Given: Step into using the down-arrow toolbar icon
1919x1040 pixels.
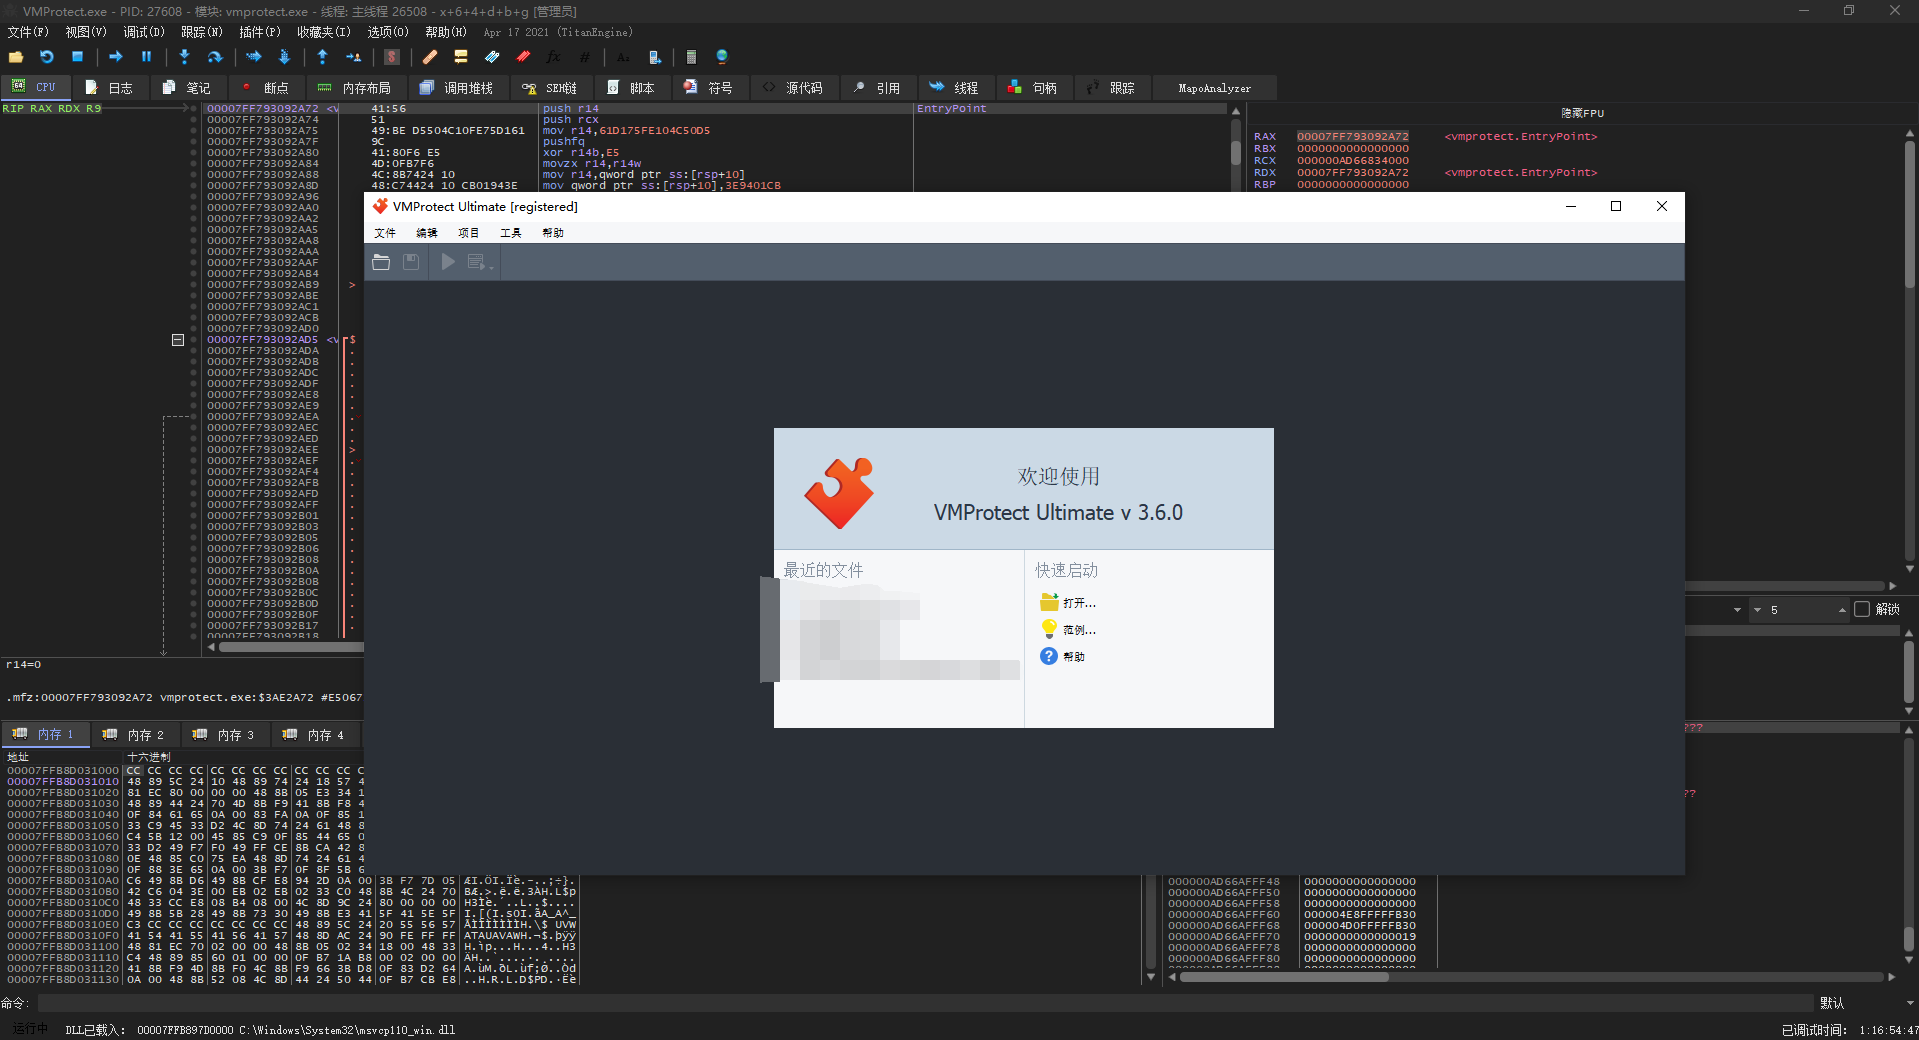Looking at the screenshot, I should pyautogui.click(x=184, y=57).
